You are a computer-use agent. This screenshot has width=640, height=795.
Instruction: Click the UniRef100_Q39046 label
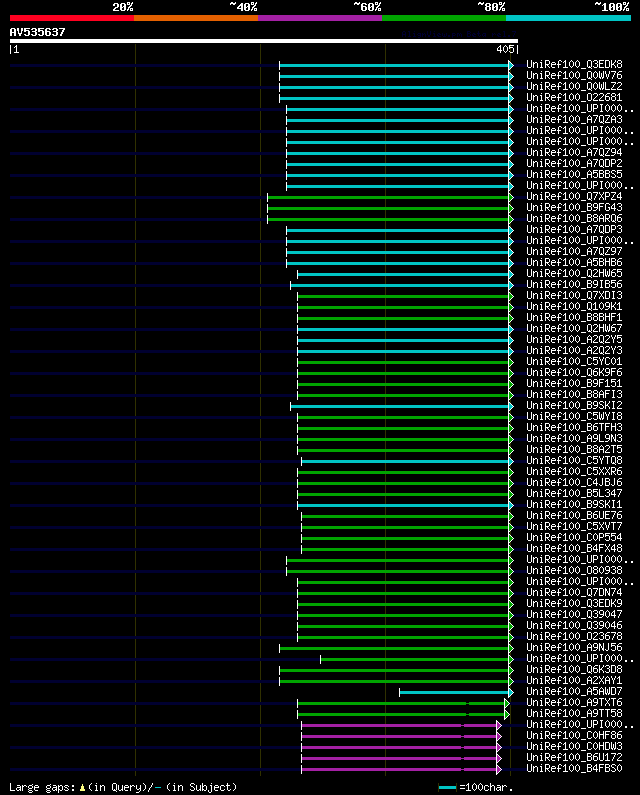[574, 626]
